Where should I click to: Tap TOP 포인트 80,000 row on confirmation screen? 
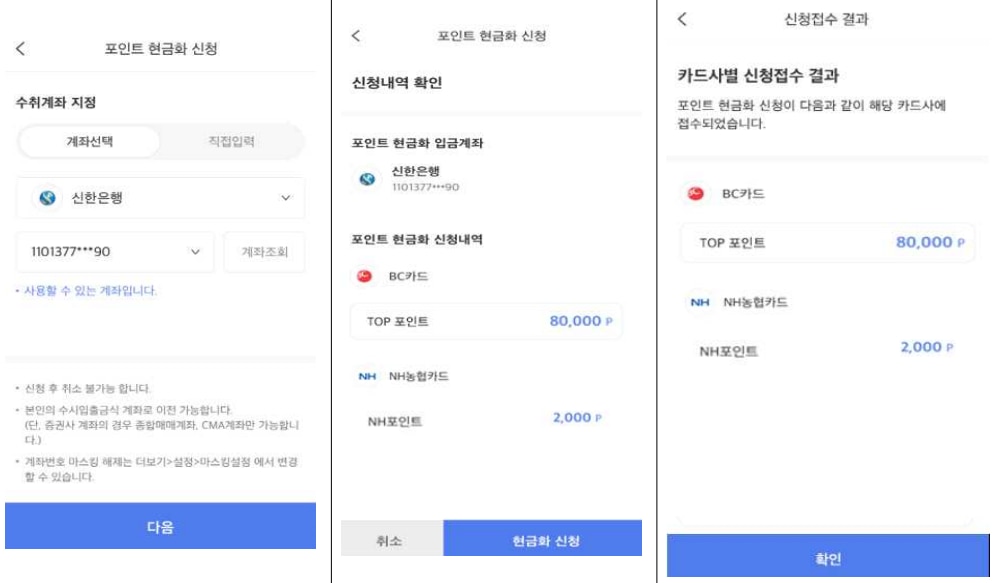coord(486,321)
